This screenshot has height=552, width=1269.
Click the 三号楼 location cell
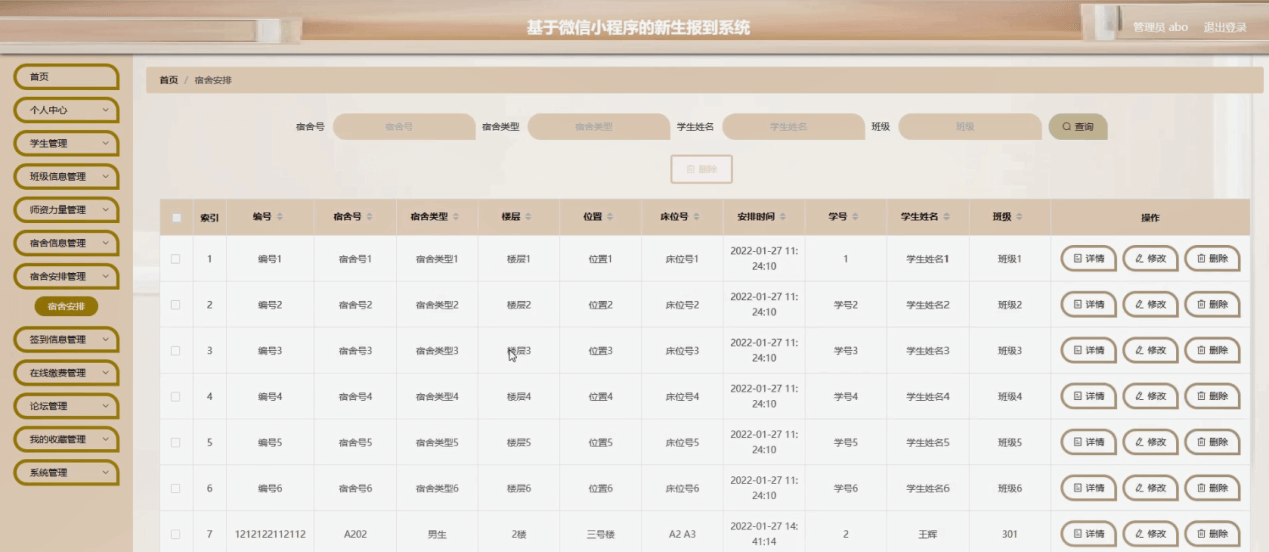[x=600, y=534]
